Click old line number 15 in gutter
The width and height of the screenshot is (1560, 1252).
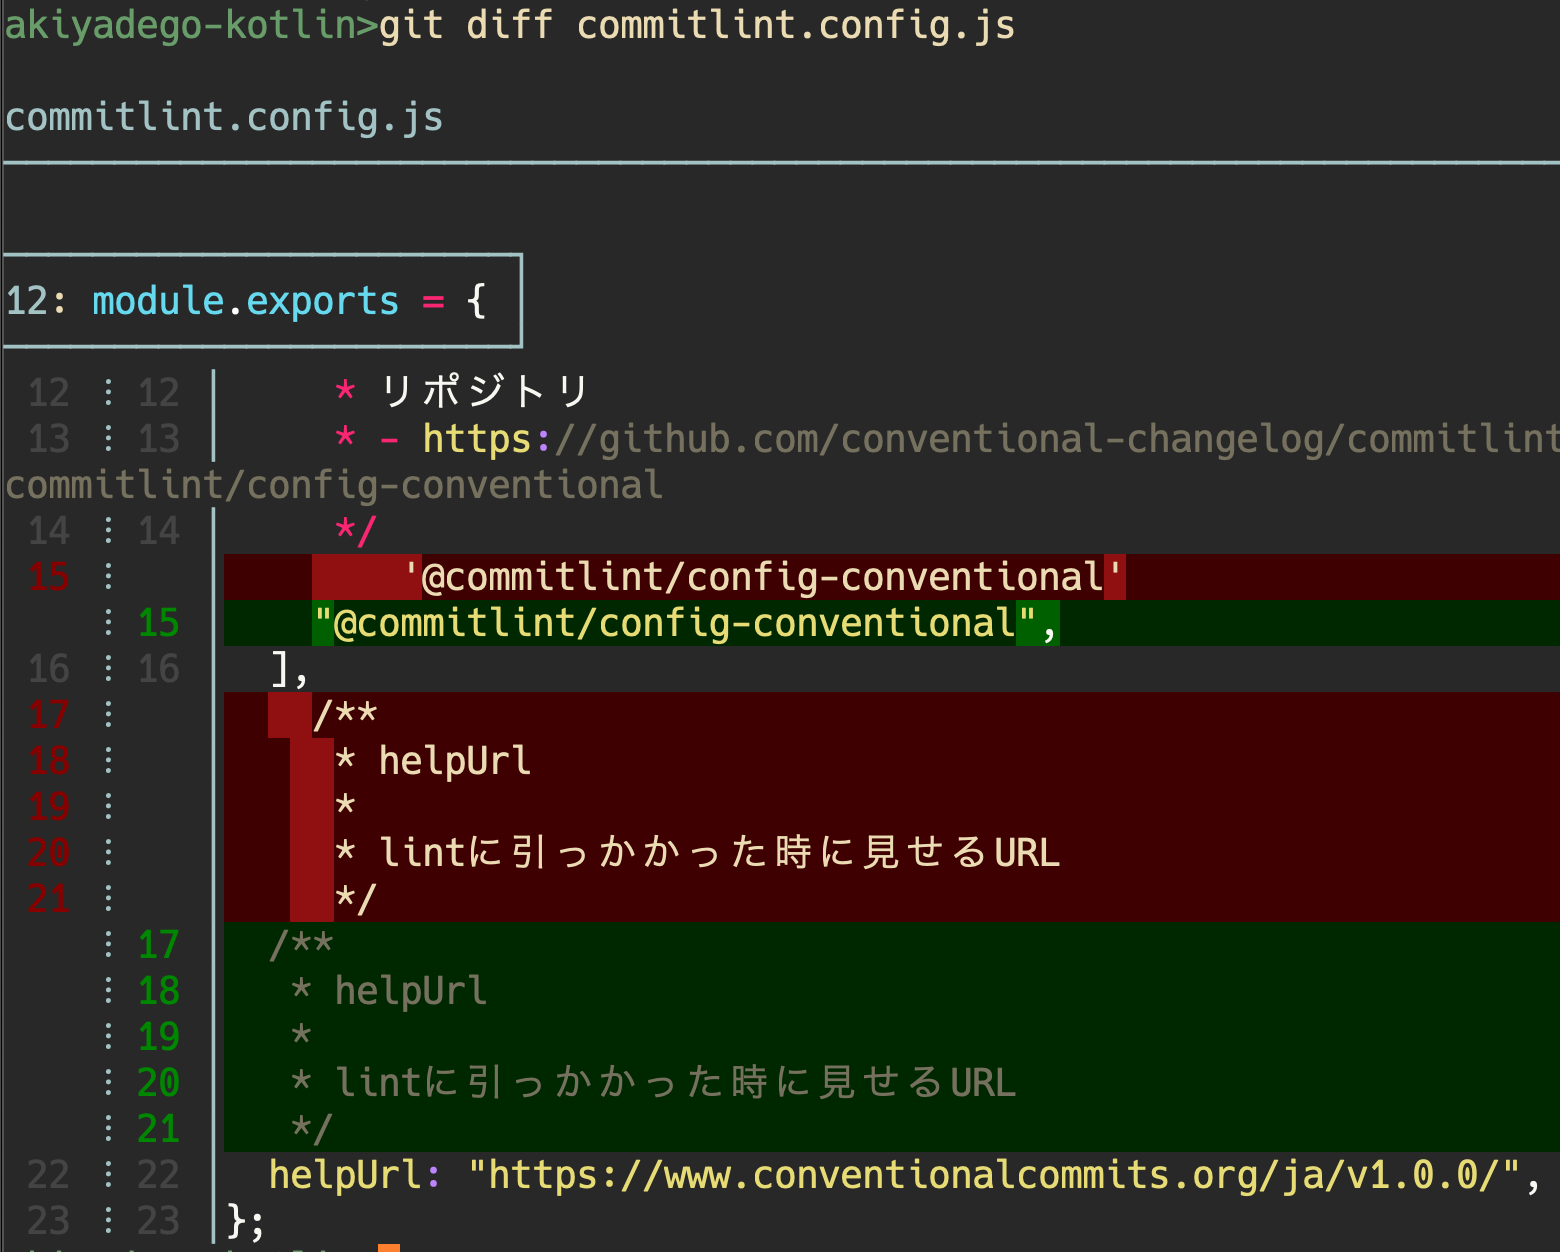[x=48, y=577]
